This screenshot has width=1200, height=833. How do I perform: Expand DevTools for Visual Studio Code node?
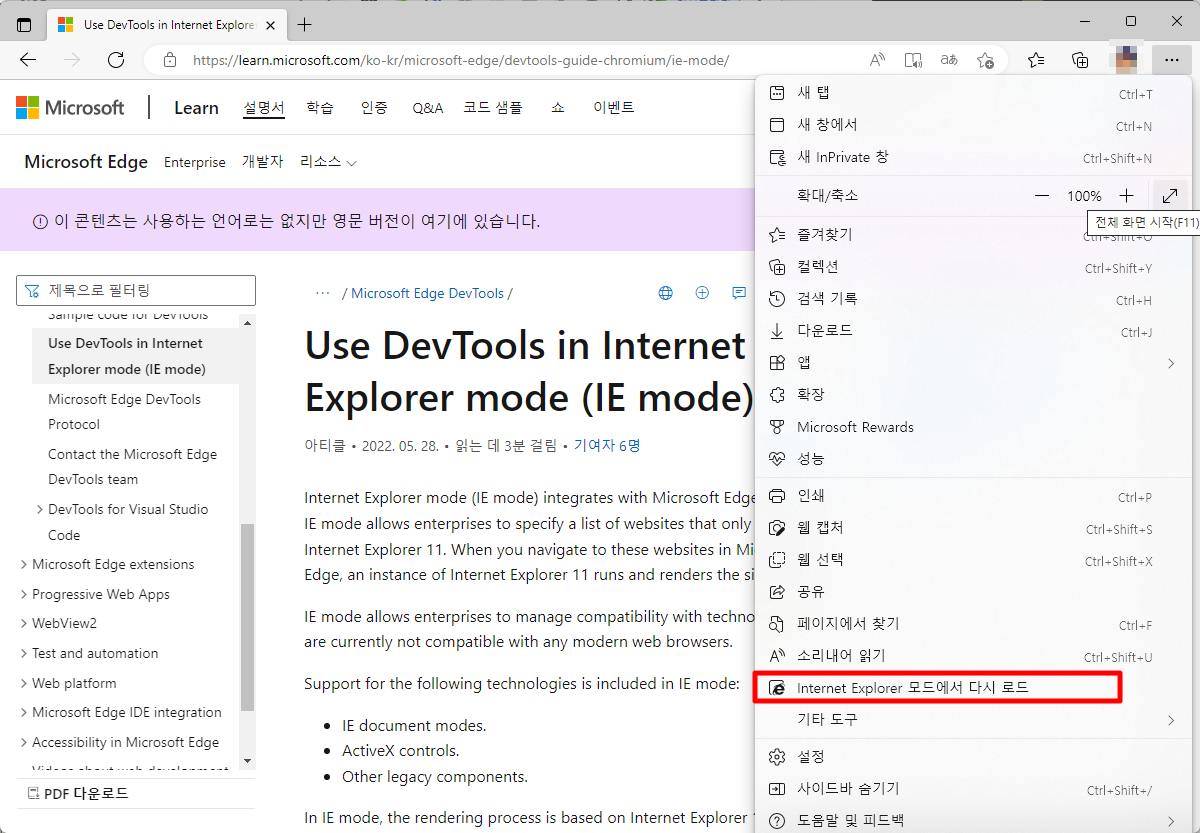[39, 509]
